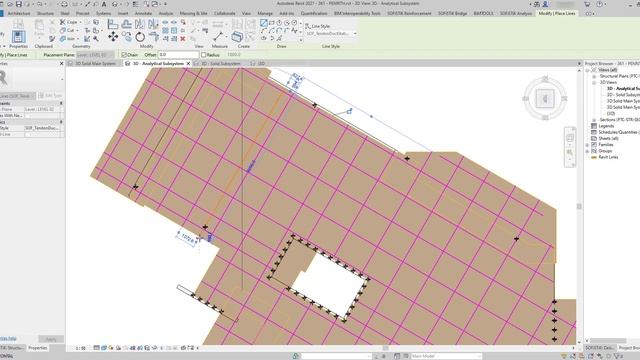Select Revit Links in Project Browser
The image size is (640, 360).
(x=608, y=157)
